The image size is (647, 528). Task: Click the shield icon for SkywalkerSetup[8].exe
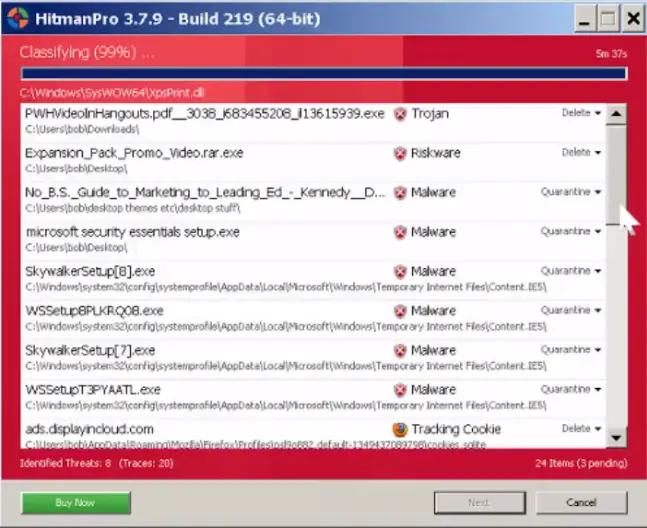tap(400, 272)
